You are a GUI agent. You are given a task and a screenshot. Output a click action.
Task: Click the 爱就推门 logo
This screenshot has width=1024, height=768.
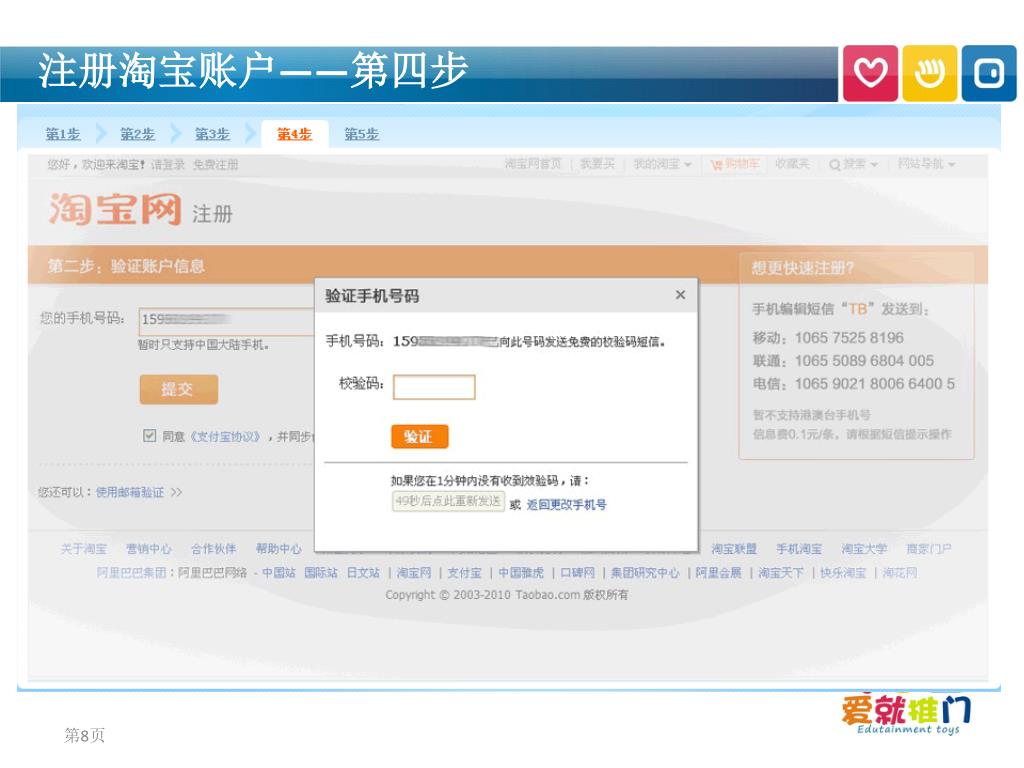pyautogui.click(x=906, y=713)
